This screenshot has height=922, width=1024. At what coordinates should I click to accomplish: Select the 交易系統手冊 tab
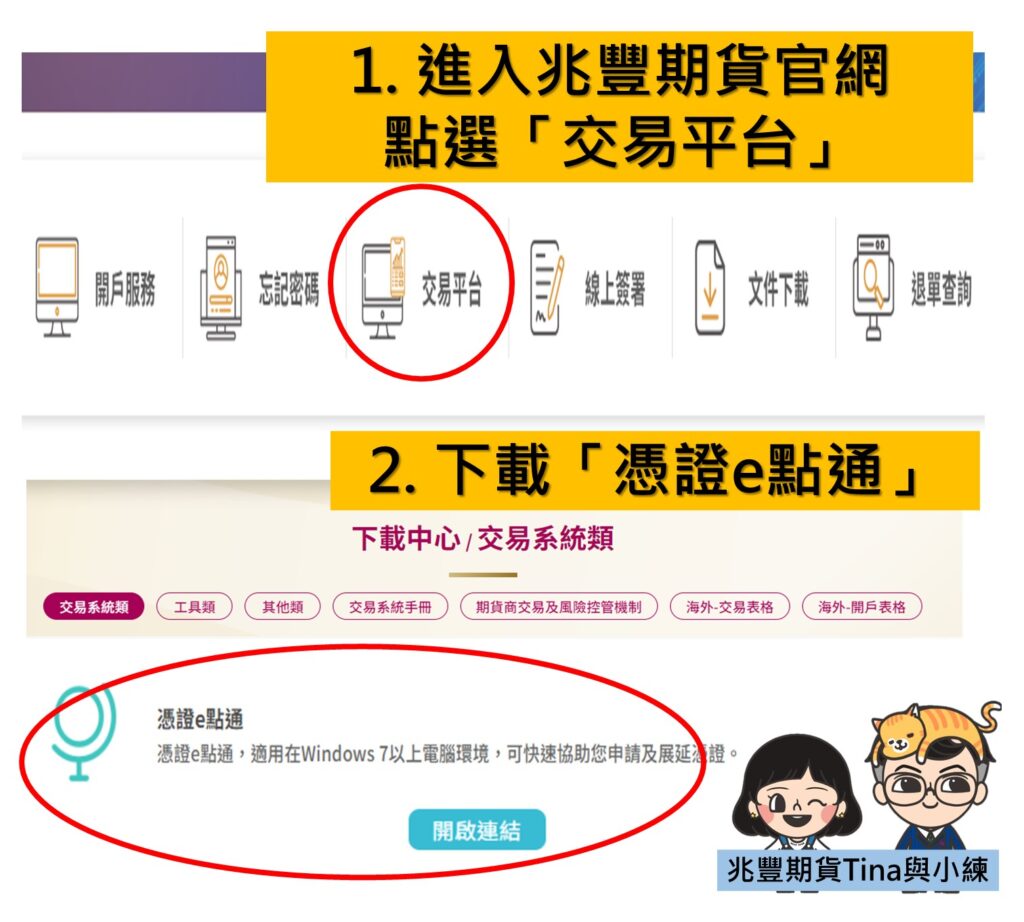pyautogui.click(x=390, y=607)
